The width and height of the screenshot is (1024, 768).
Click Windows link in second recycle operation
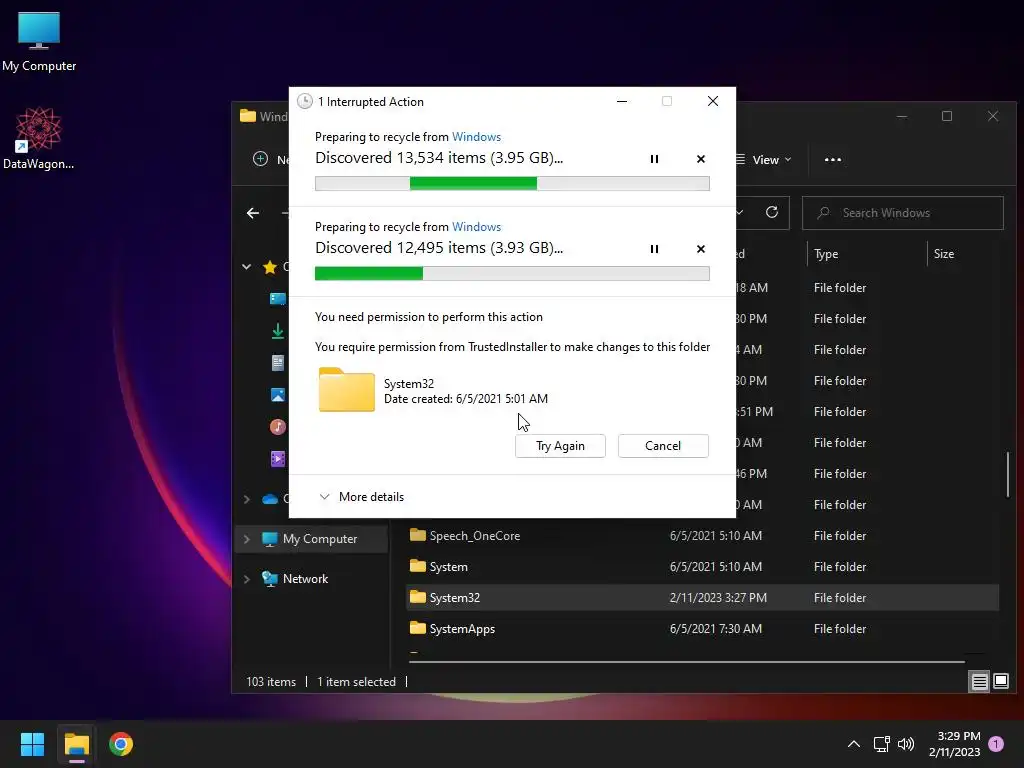476,227
